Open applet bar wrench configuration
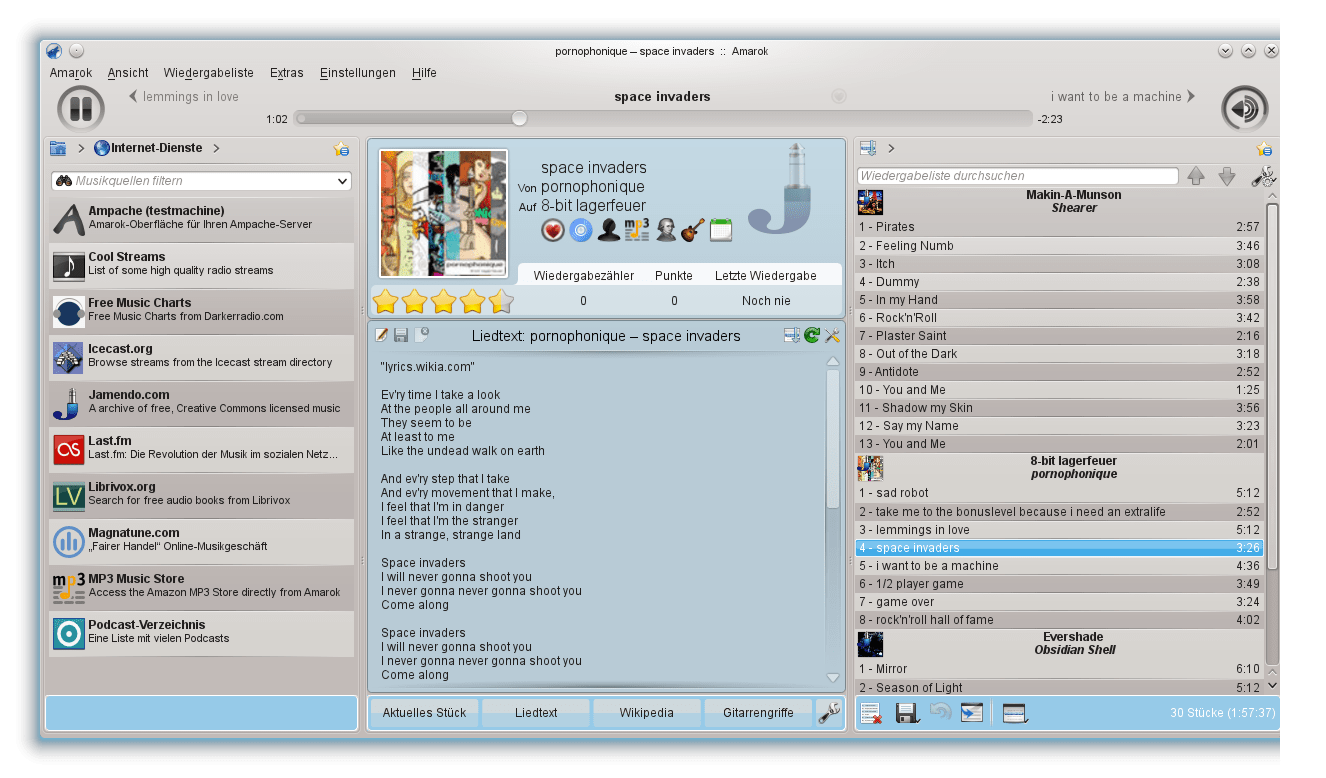 829,713
